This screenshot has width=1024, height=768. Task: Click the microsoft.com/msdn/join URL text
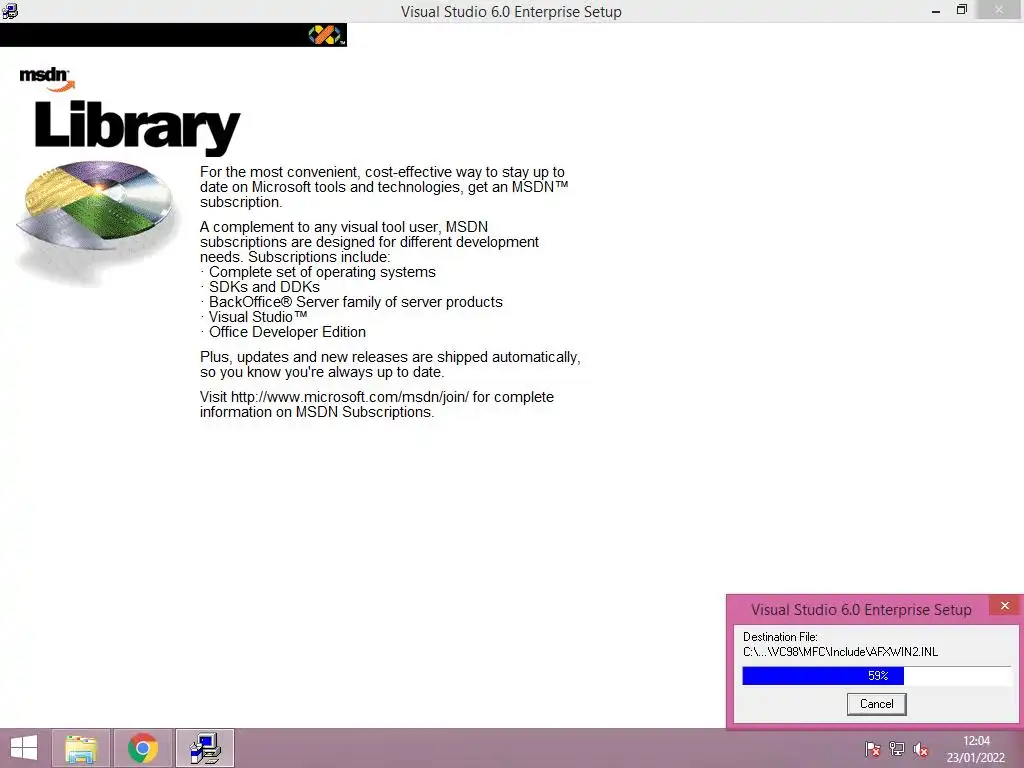350,397
